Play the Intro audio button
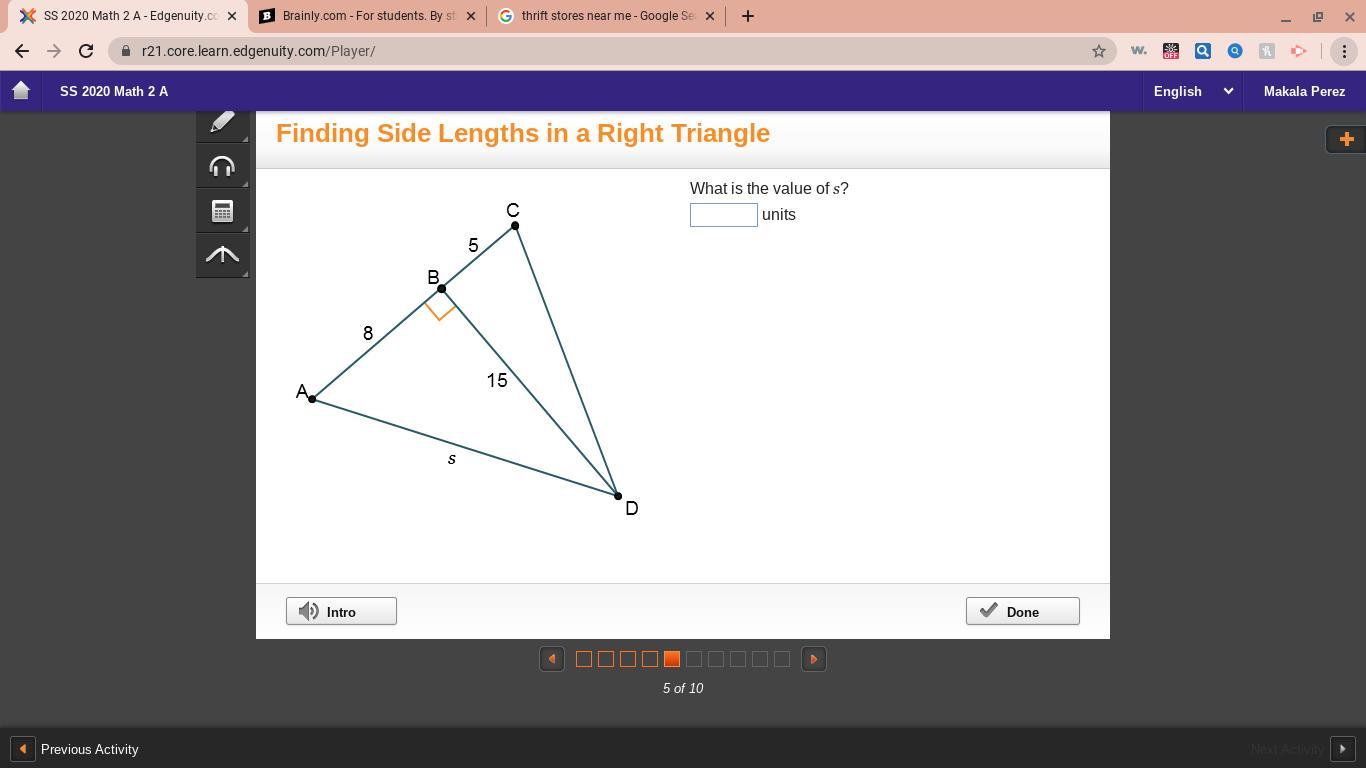This screenshot has width=1366, height=768. click(x=341, y=611)
